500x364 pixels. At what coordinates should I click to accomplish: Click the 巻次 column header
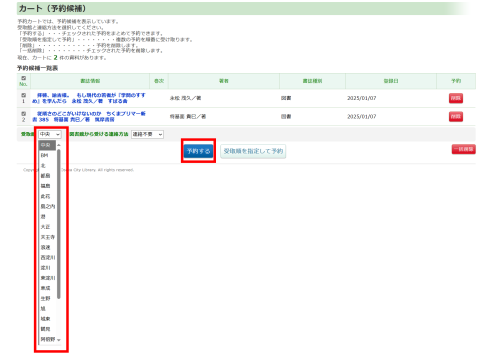coord(159,81)
